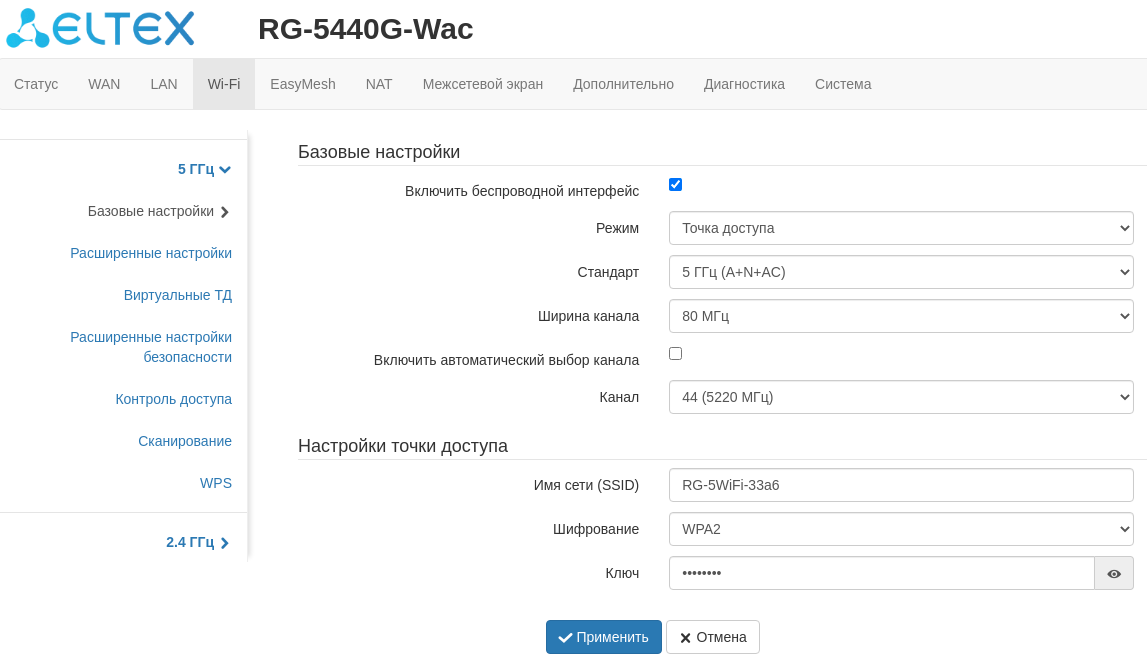
Task: Click the SSID name input field
Action: coord(900,485)
